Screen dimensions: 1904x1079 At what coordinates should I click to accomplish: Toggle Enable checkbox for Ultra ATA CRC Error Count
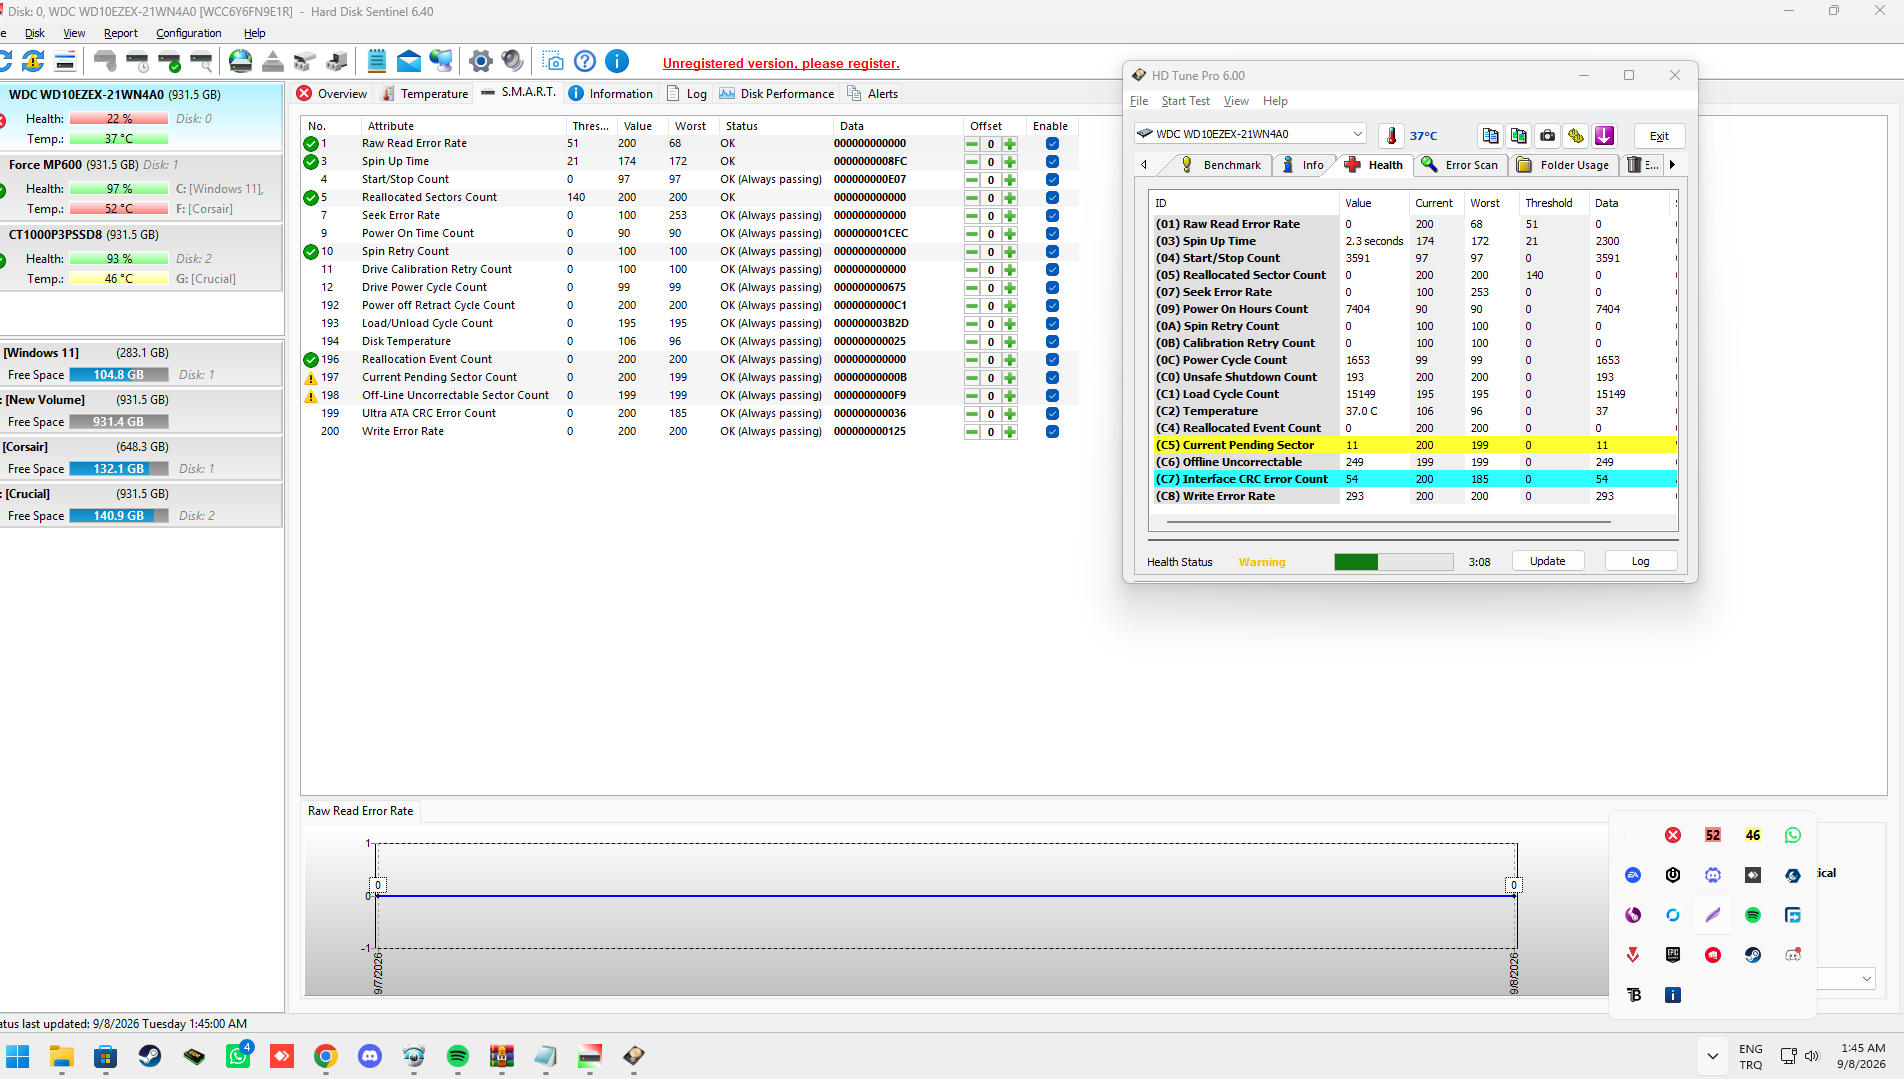point(1052,414)
